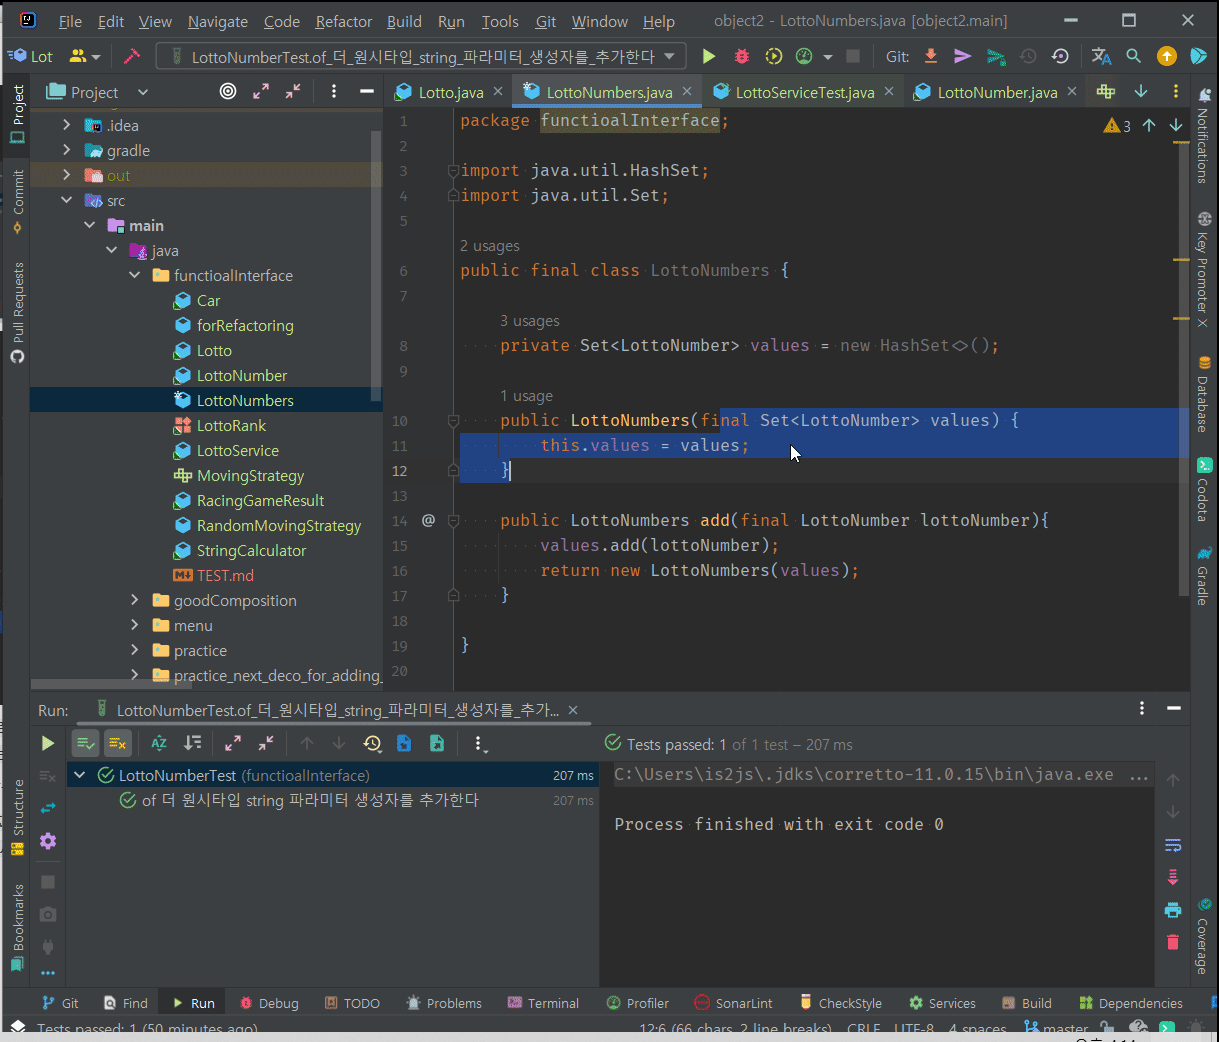Open the Refactor menu
1219x1042 pixels.
click(x=343, y=21)
